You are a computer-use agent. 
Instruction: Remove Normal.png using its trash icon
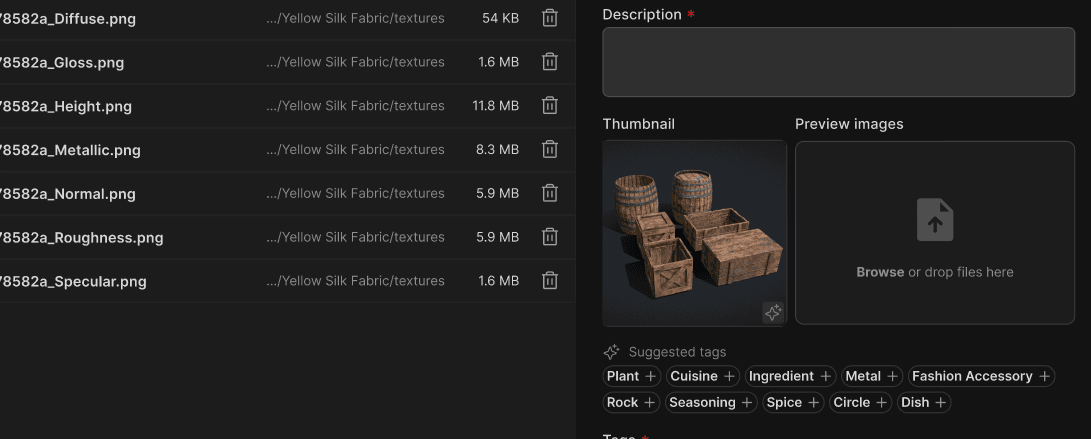pos(549,194)
